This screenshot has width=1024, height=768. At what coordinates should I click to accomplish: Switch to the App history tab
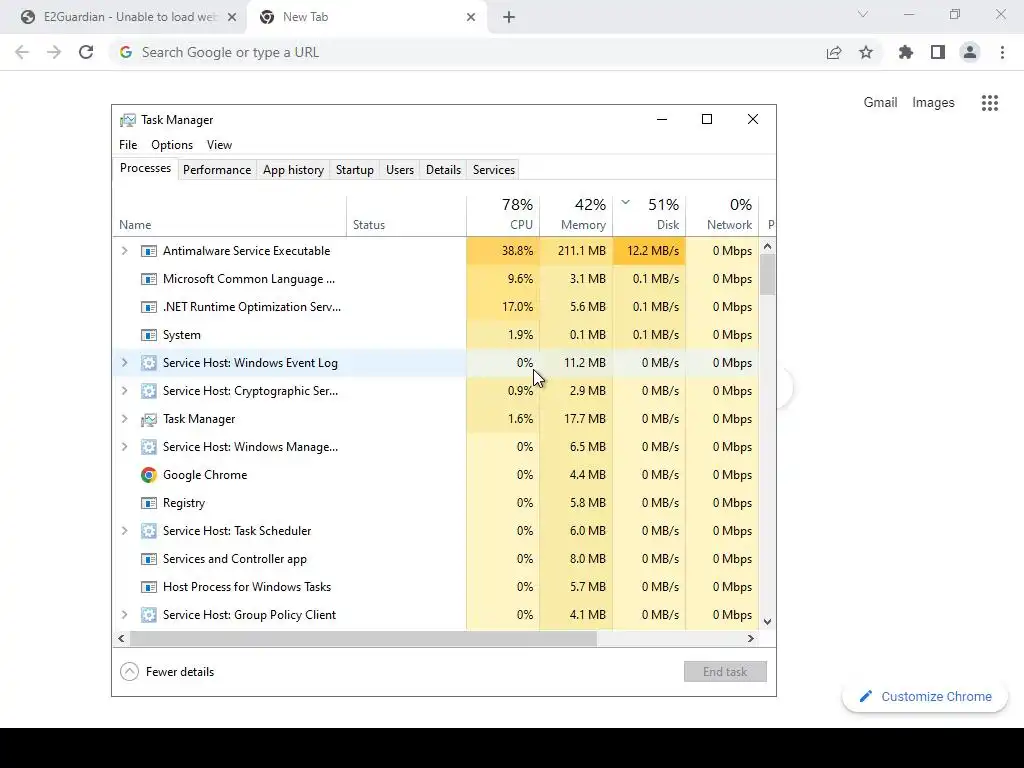(293, 170)
